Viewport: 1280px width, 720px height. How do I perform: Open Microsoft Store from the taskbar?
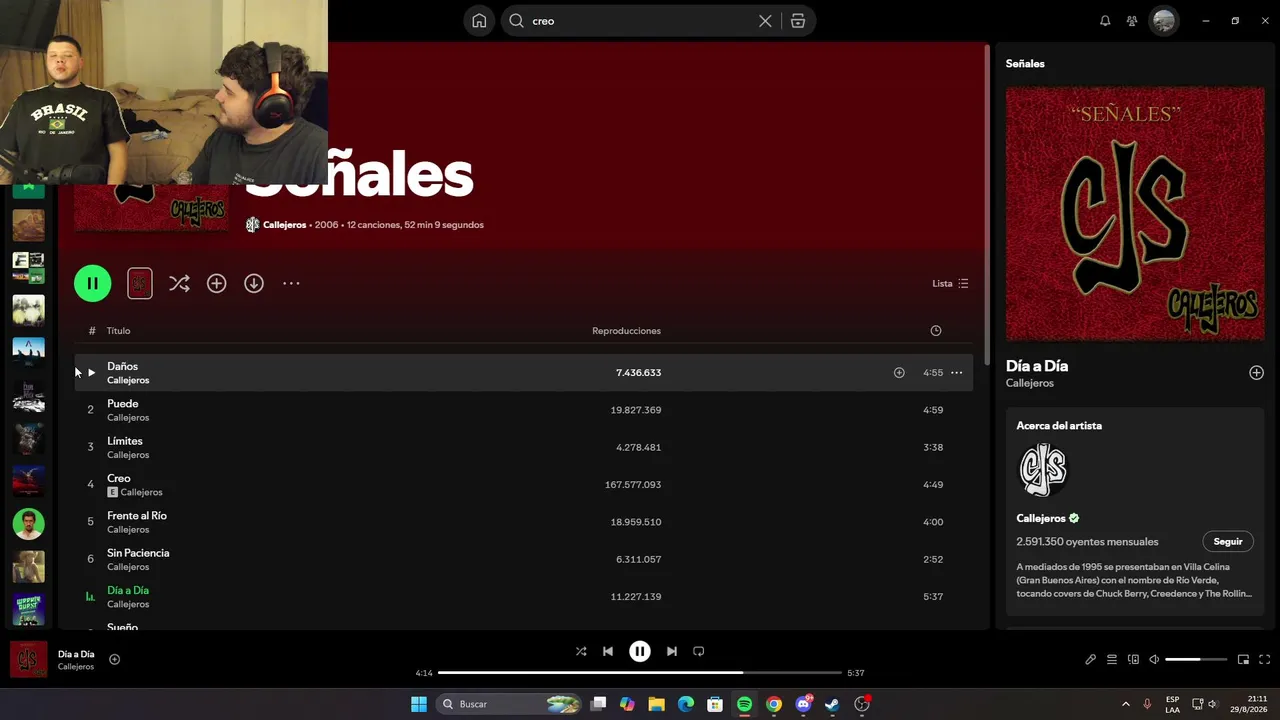[x=715, y=704]
